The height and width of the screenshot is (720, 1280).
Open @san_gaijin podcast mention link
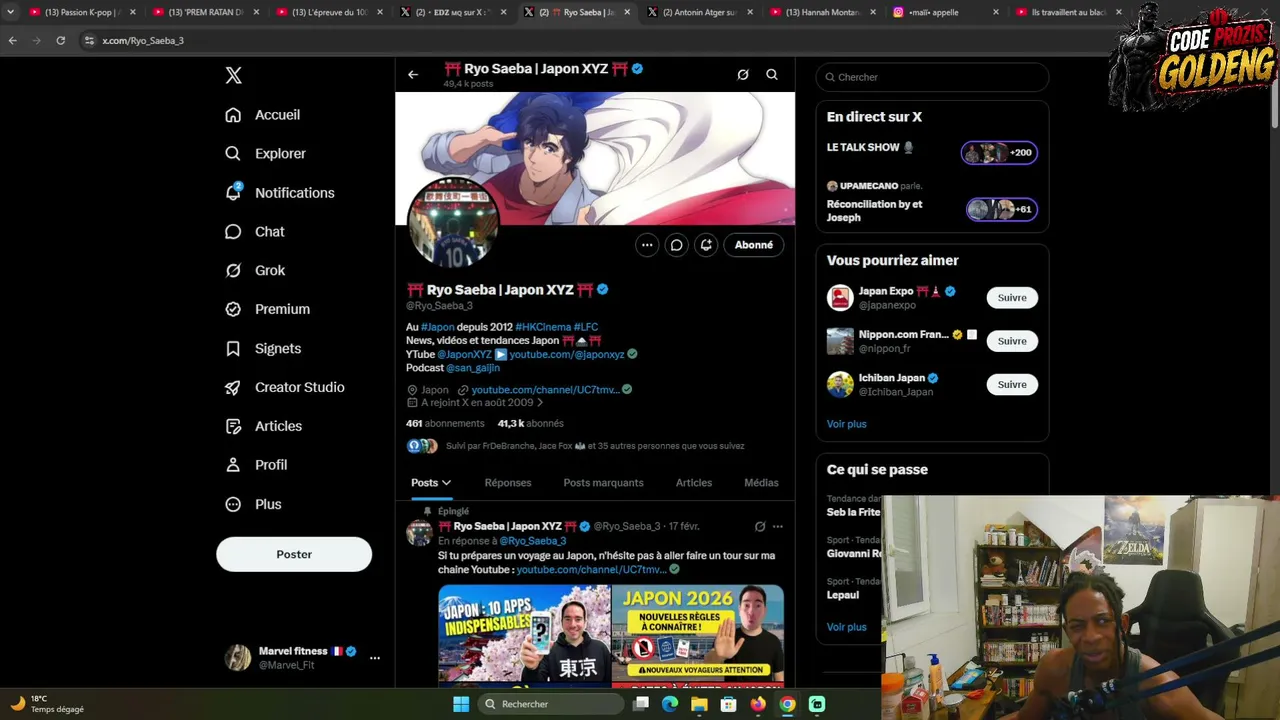point(473,368)
